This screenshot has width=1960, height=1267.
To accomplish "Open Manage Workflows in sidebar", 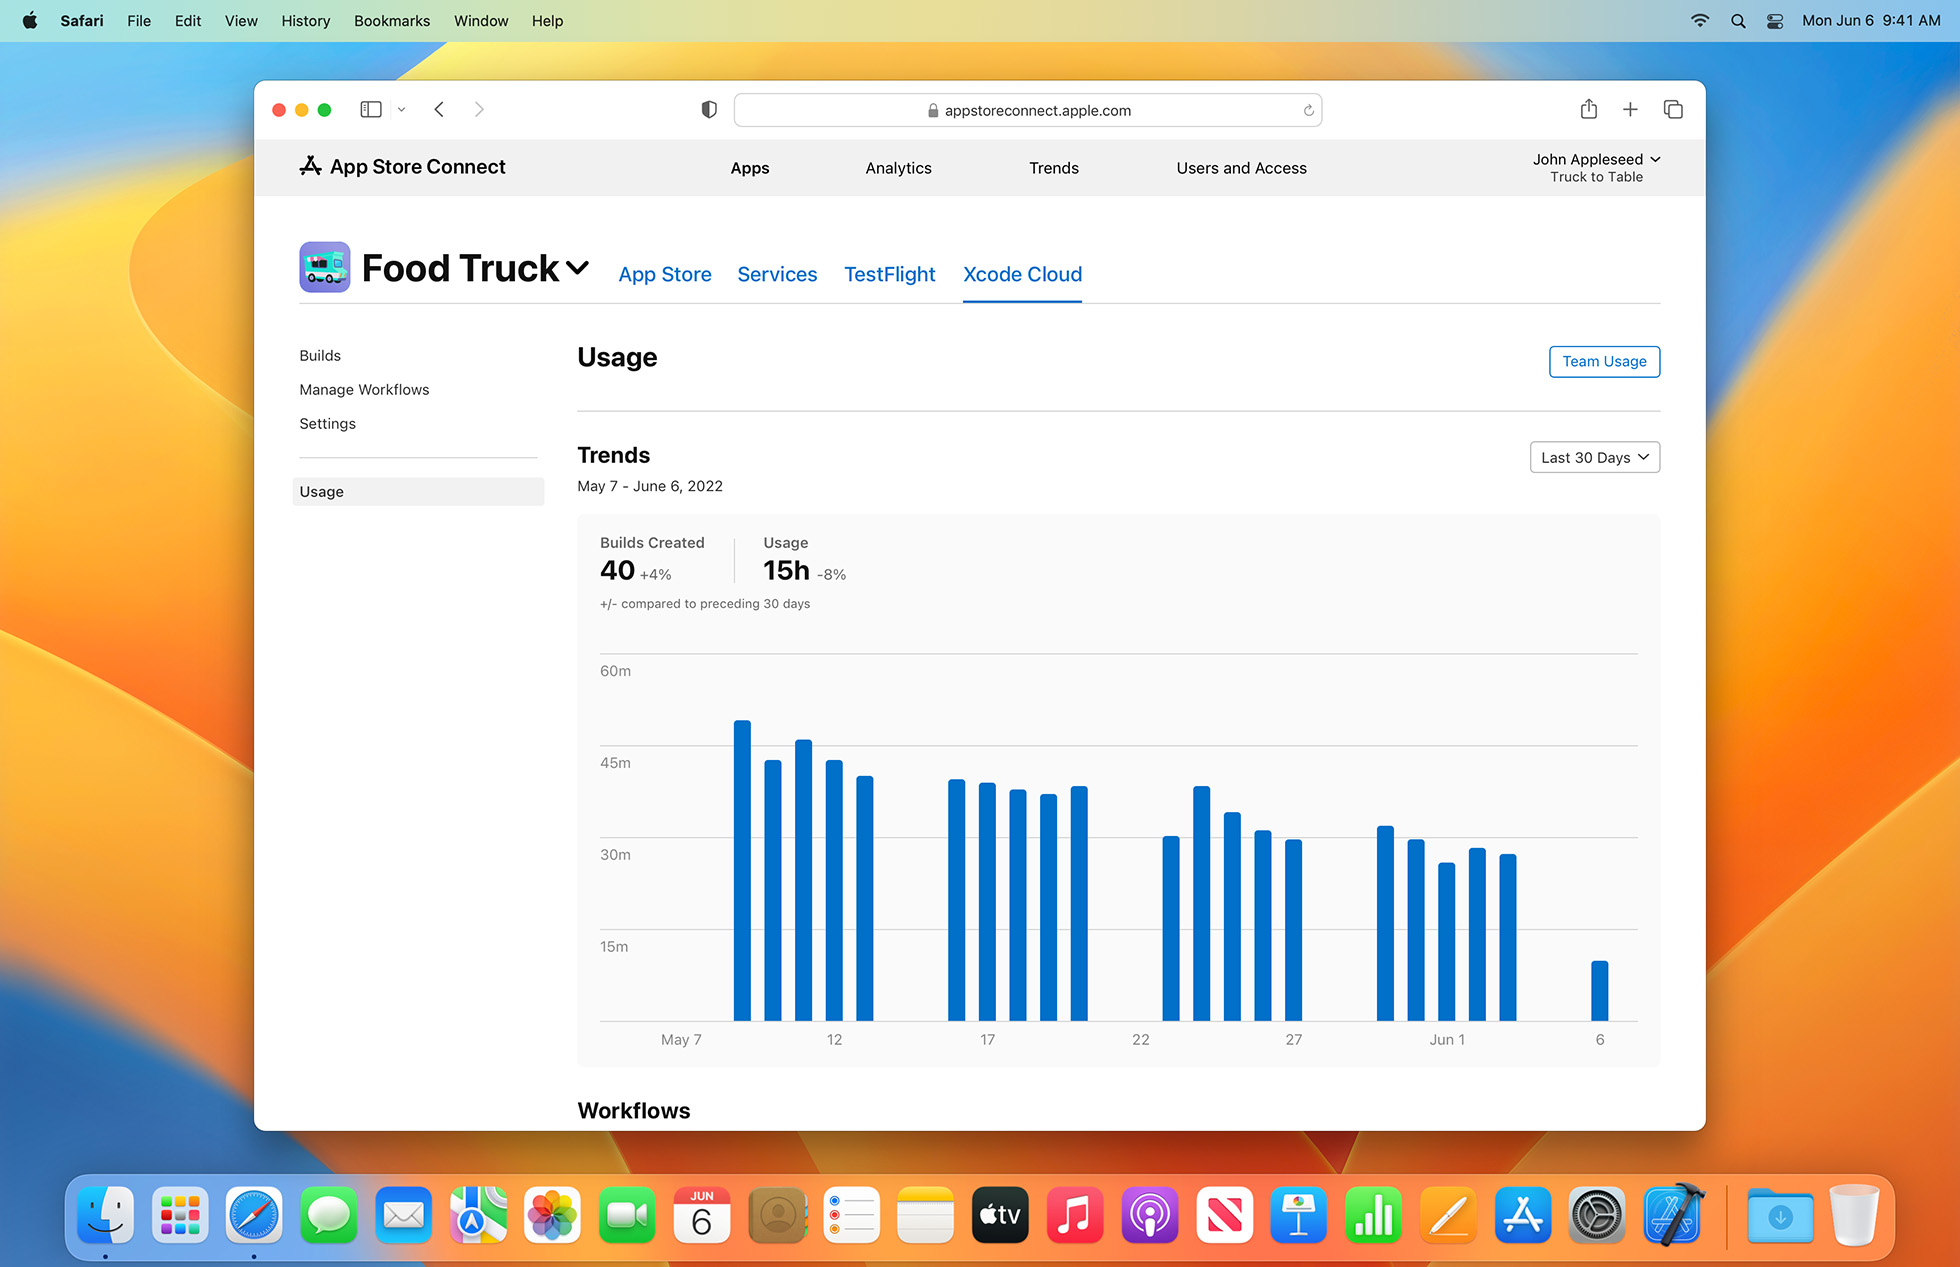I will click(x=364, y=390).
